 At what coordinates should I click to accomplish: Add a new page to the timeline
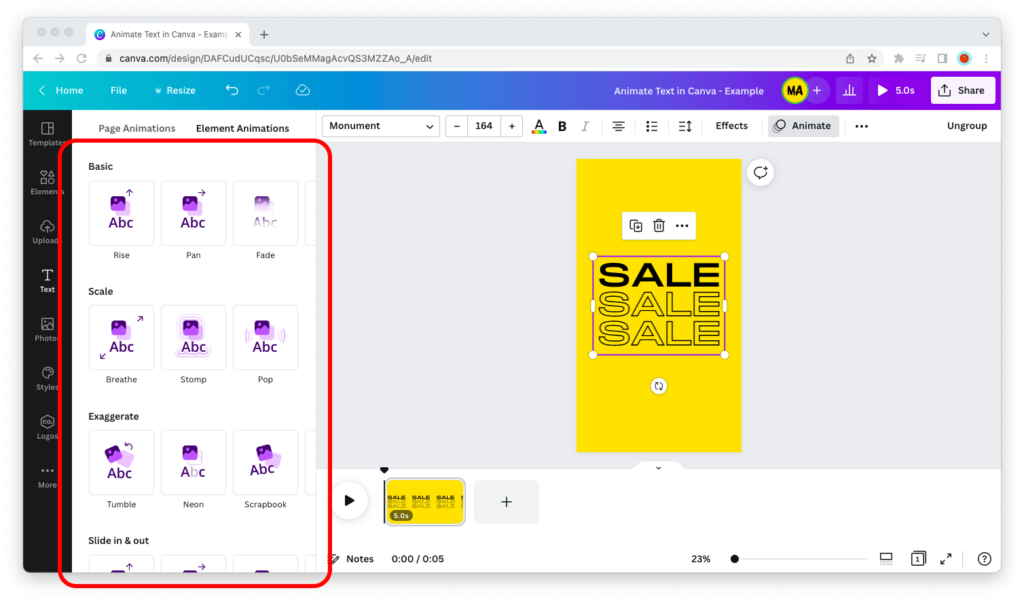[506, 502]
